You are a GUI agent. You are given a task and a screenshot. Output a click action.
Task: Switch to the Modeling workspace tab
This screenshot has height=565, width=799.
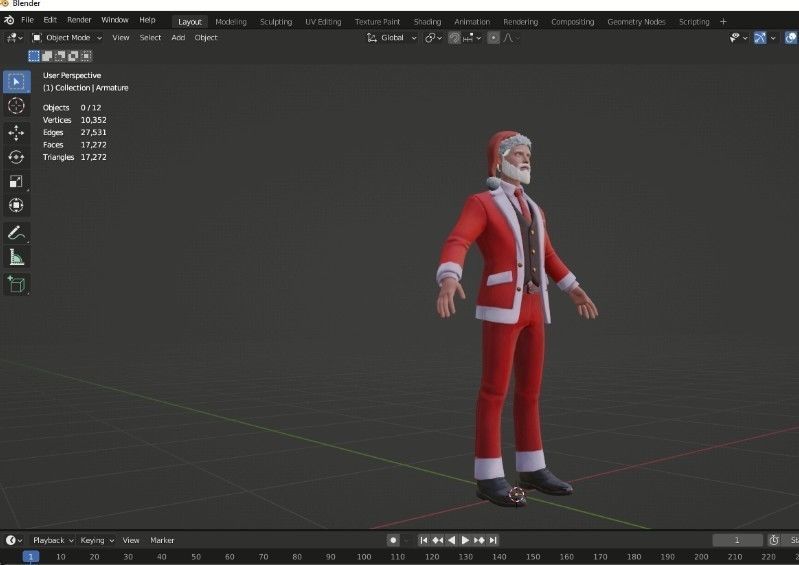click(231, 22)
